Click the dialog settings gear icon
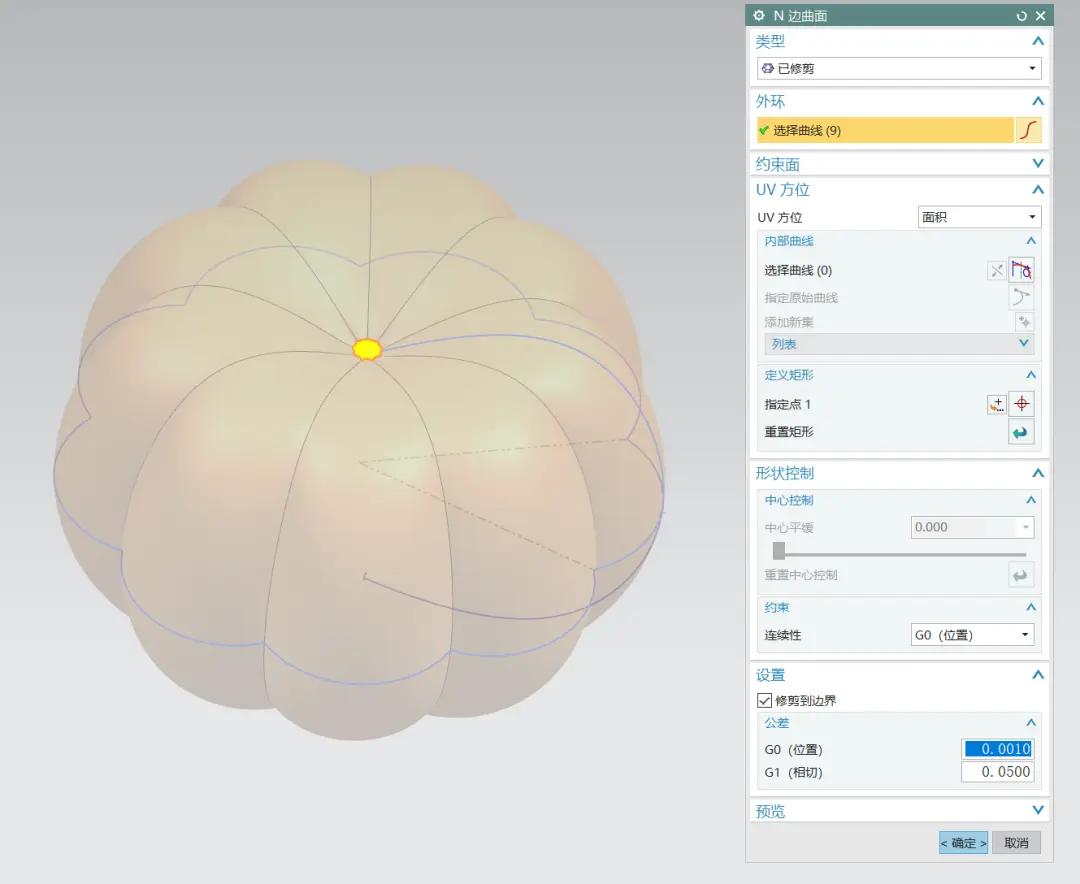This screenshot has width=1080, height=884. click(759, 15)
